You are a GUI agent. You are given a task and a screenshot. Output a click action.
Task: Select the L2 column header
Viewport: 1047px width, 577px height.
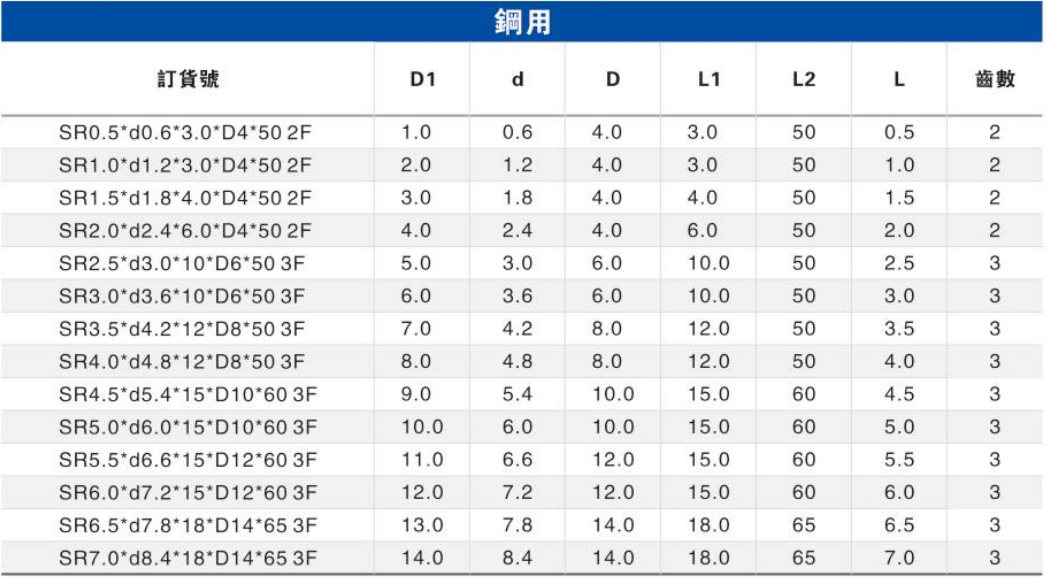[803, 79]
